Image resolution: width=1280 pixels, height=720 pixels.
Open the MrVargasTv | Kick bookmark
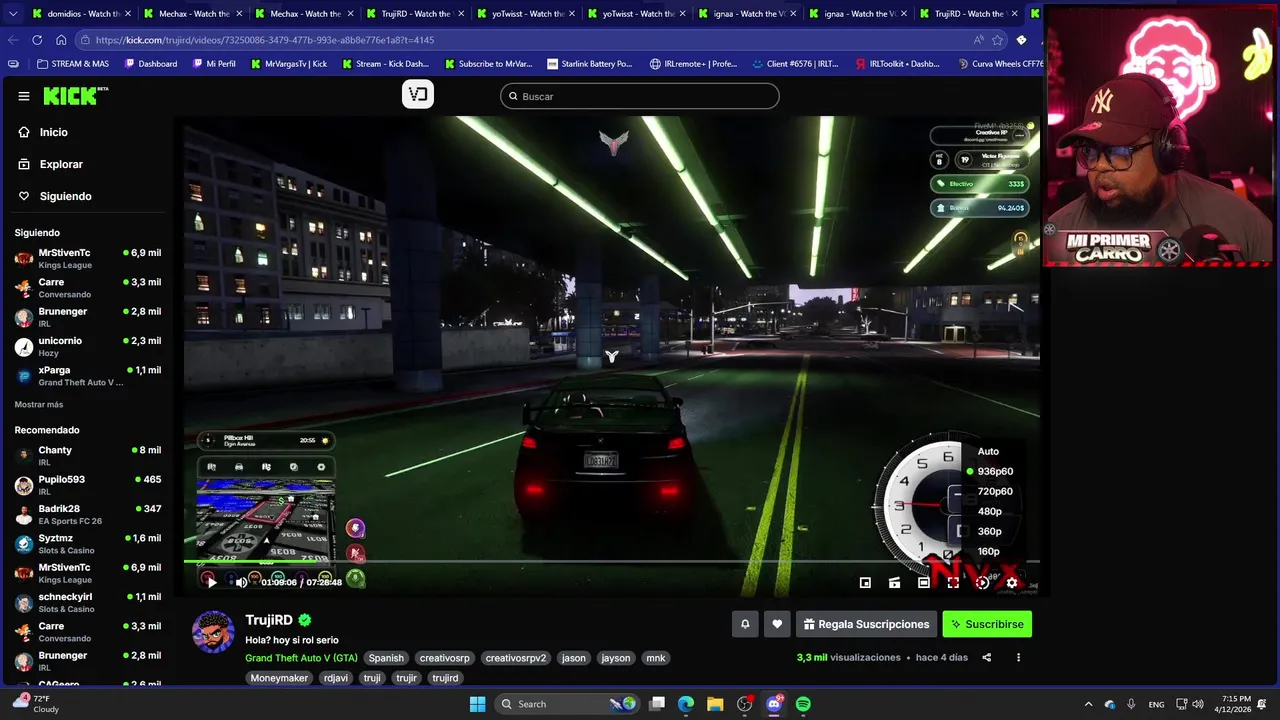pyautogui.click(x=289, y=64)
